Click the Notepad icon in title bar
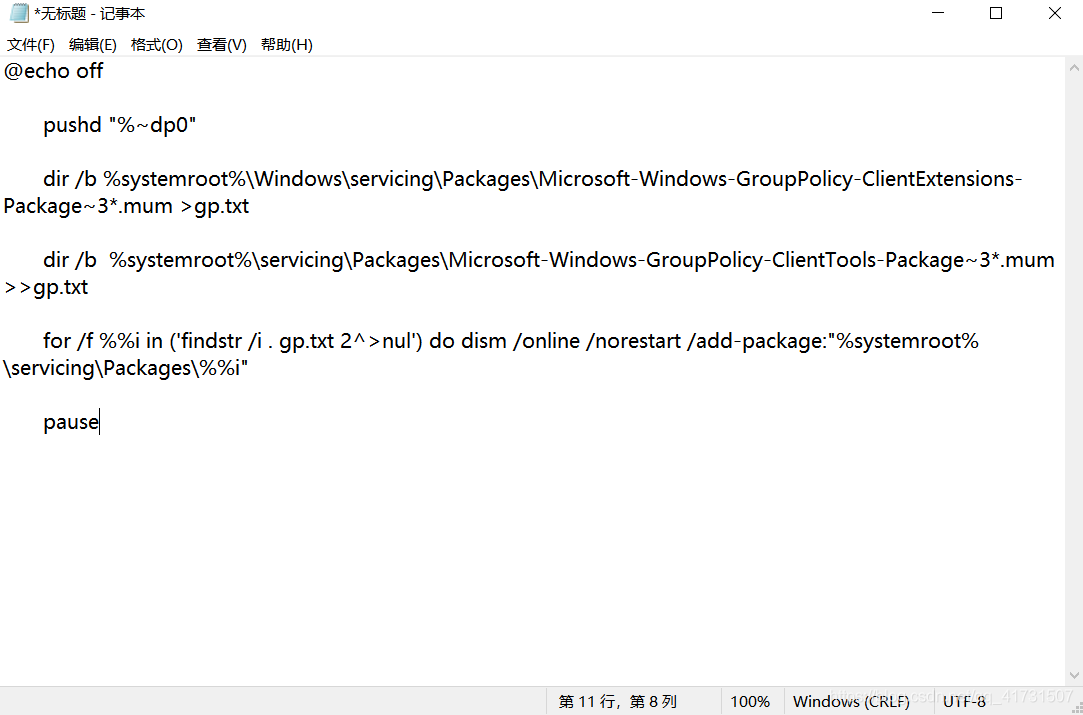Viewport: 1083px width, 715px height. tap(19, 13)
